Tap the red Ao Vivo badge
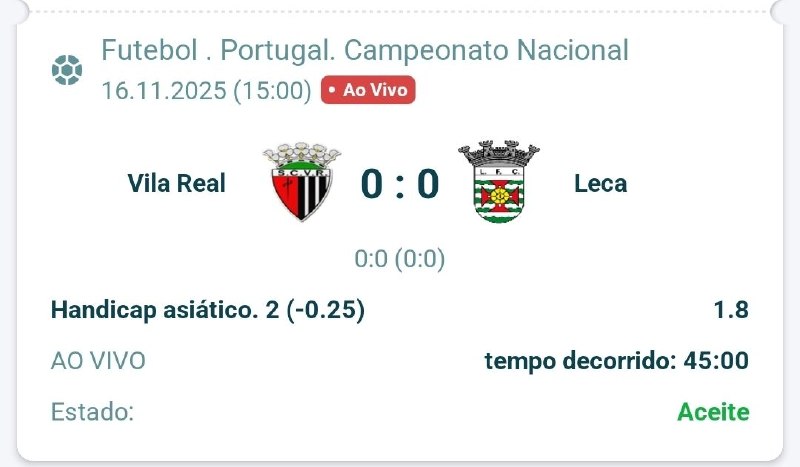Viewport: 800px width, 467px height. (368, 90)
